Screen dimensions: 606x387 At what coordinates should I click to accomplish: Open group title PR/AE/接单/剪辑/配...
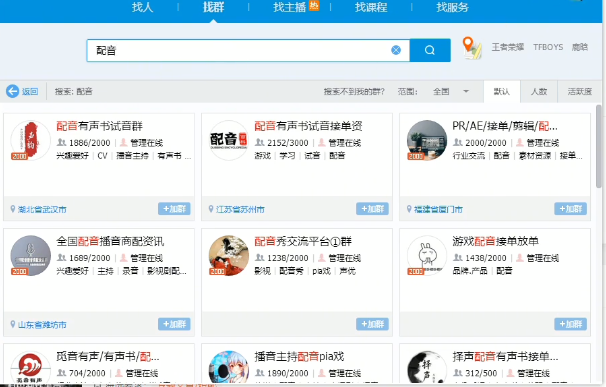click(x=505, y=126)
